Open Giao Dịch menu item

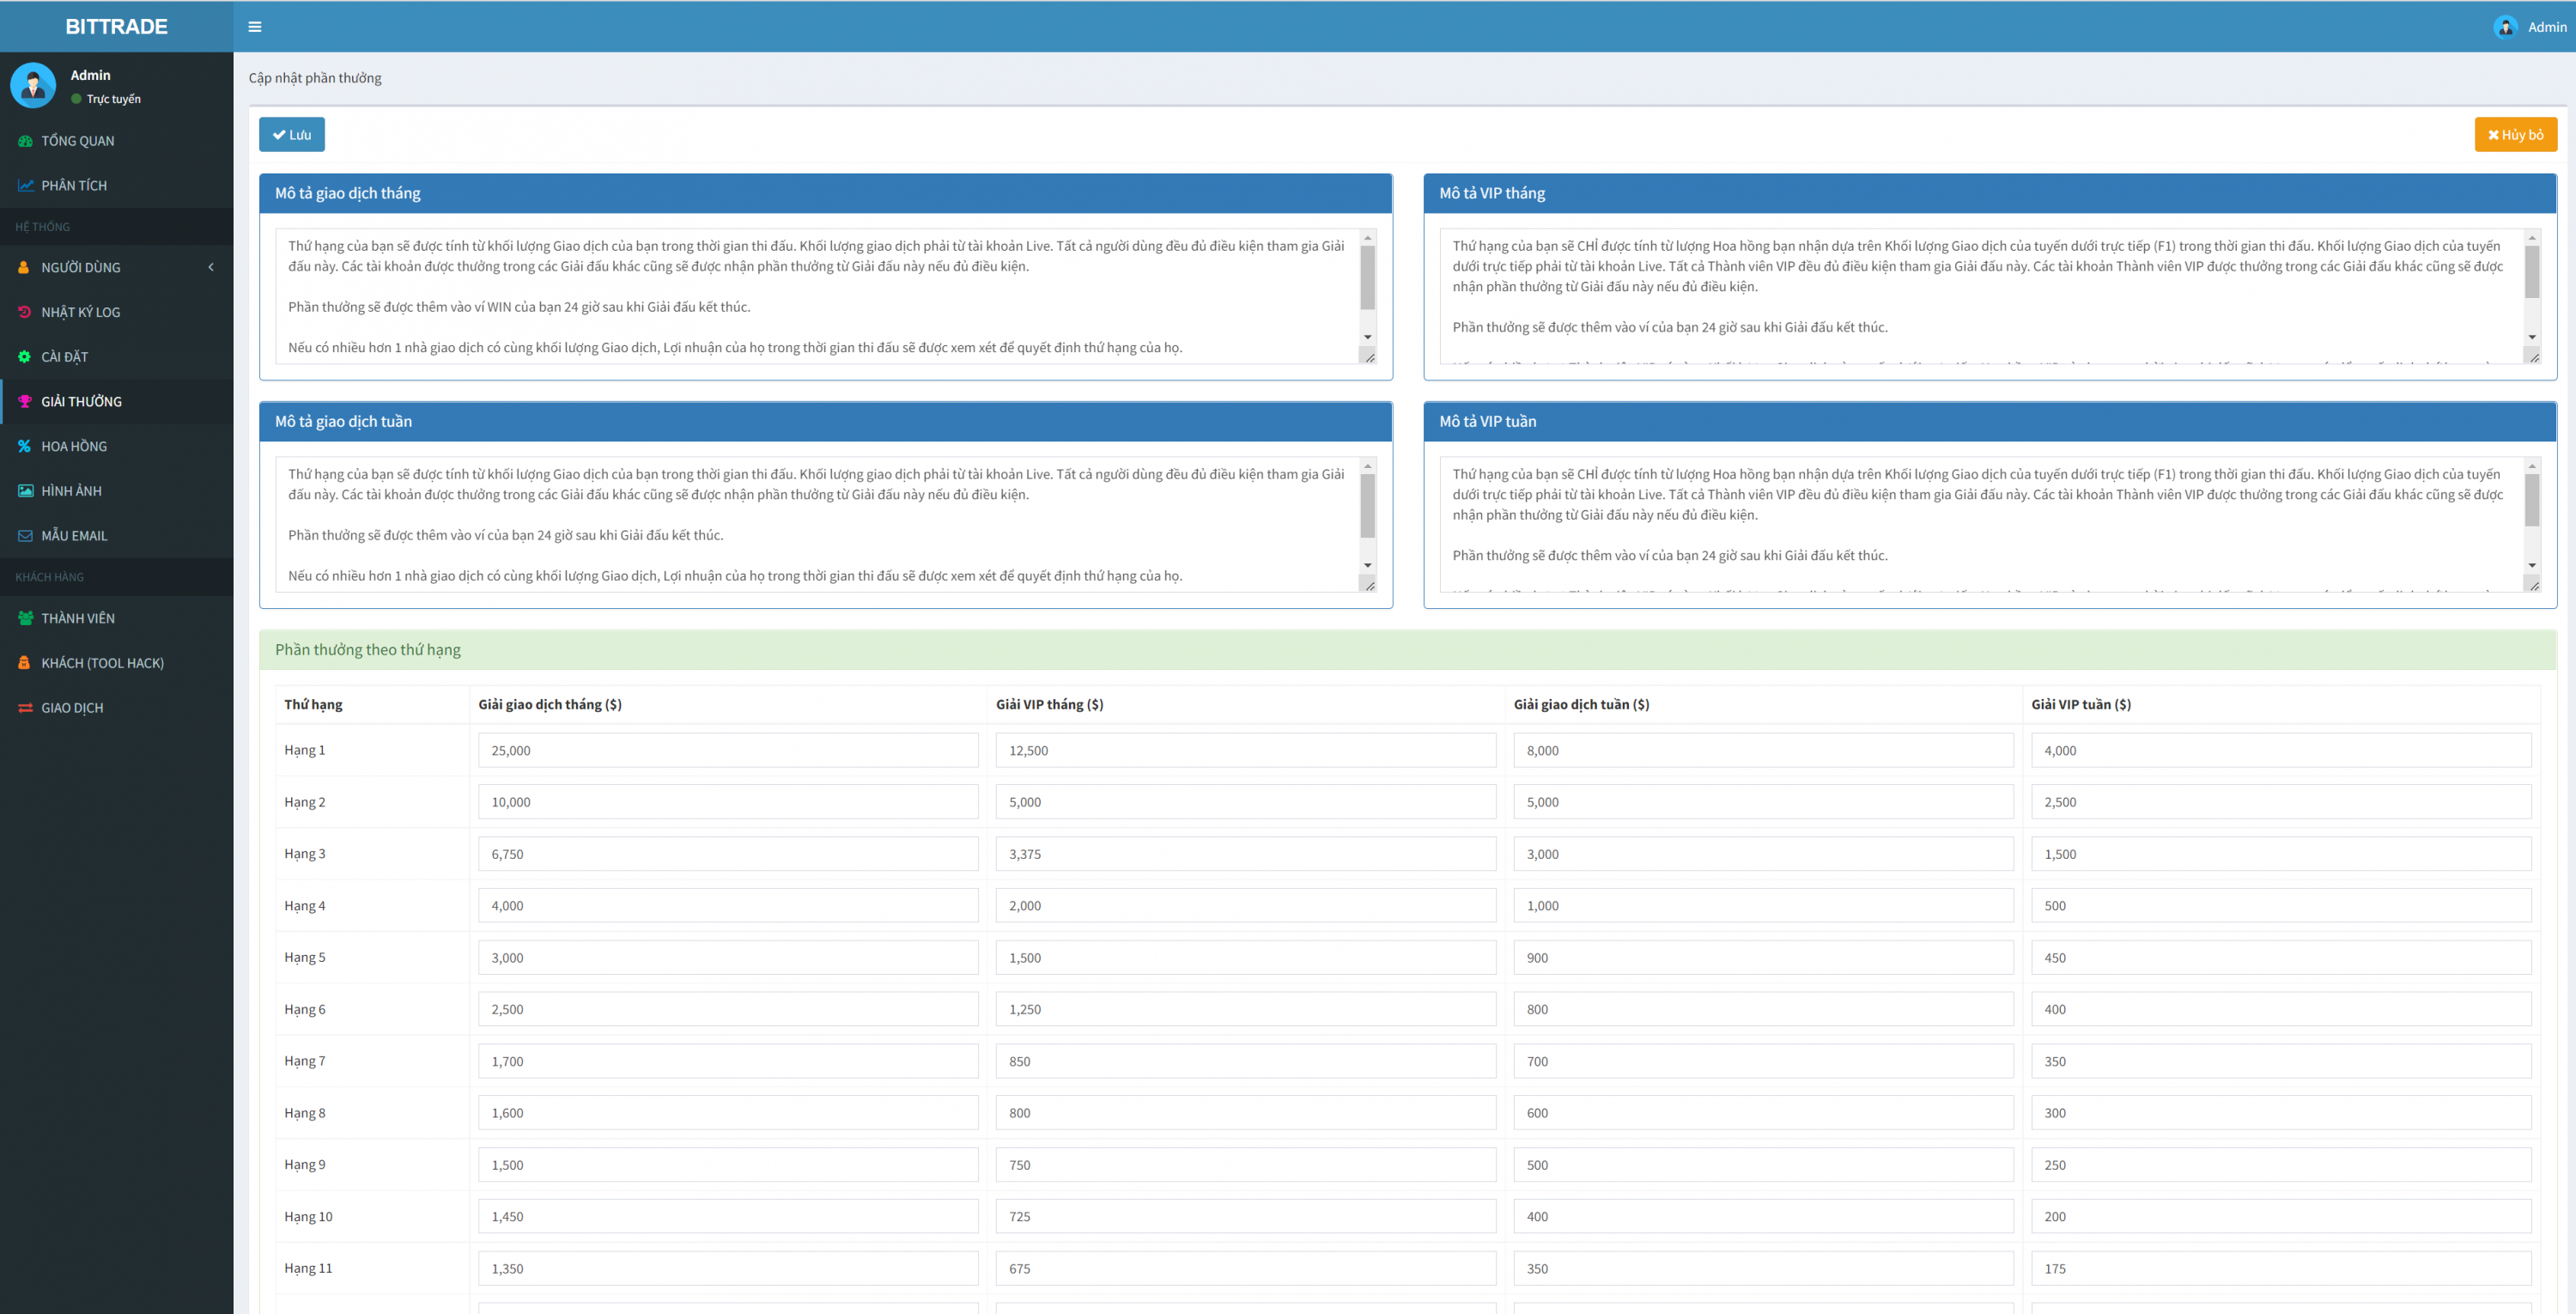[x=72, y=708]
